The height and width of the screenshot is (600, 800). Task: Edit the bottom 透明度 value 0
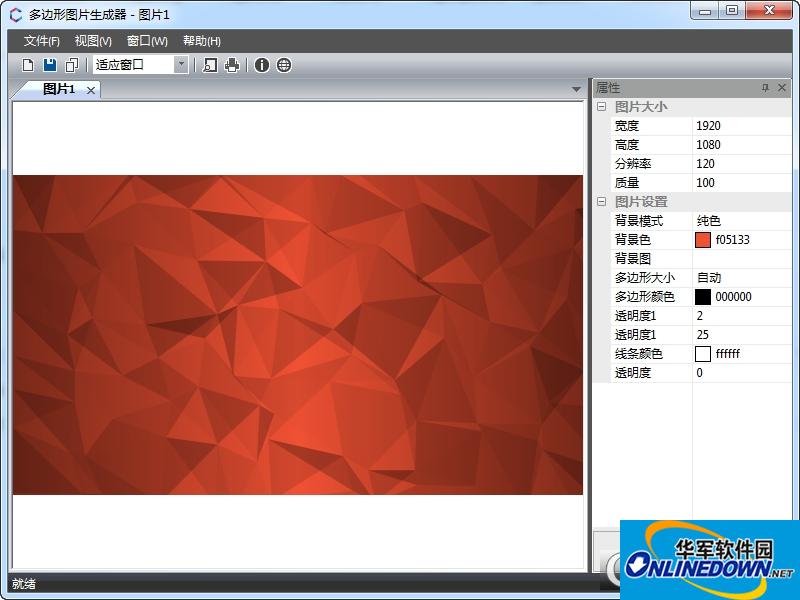point(742,372)
